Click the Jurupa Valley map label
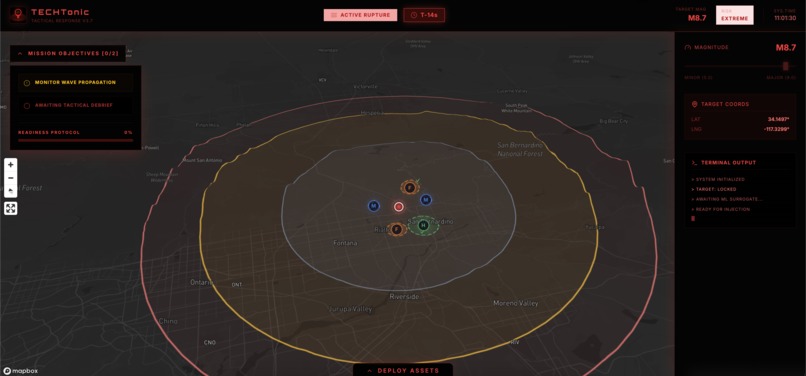This screenshot has width=806, height=376. (x=351, y=310)
